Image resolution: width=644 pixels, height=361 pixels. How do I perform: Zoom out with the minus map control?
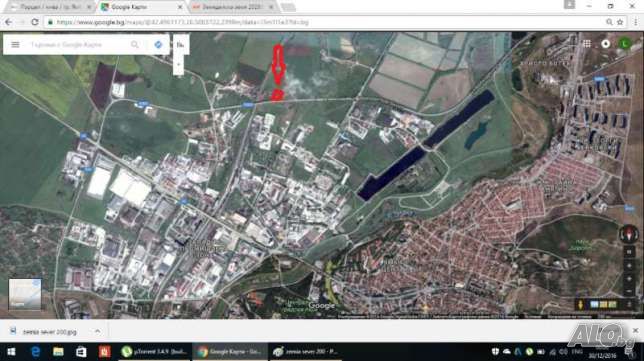tap(629, 291)
